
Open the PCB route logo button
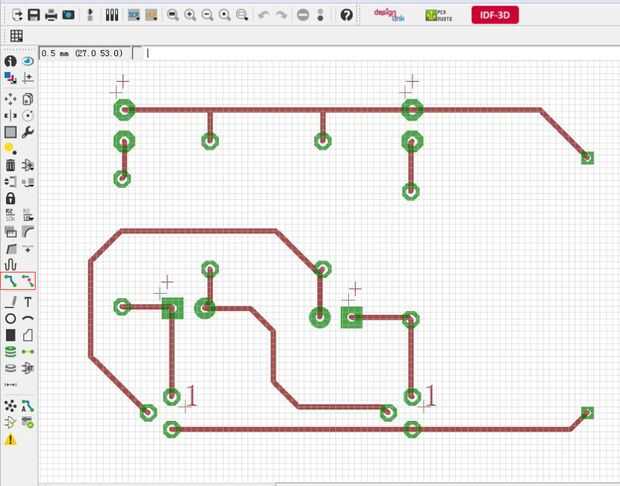(439, 15)
